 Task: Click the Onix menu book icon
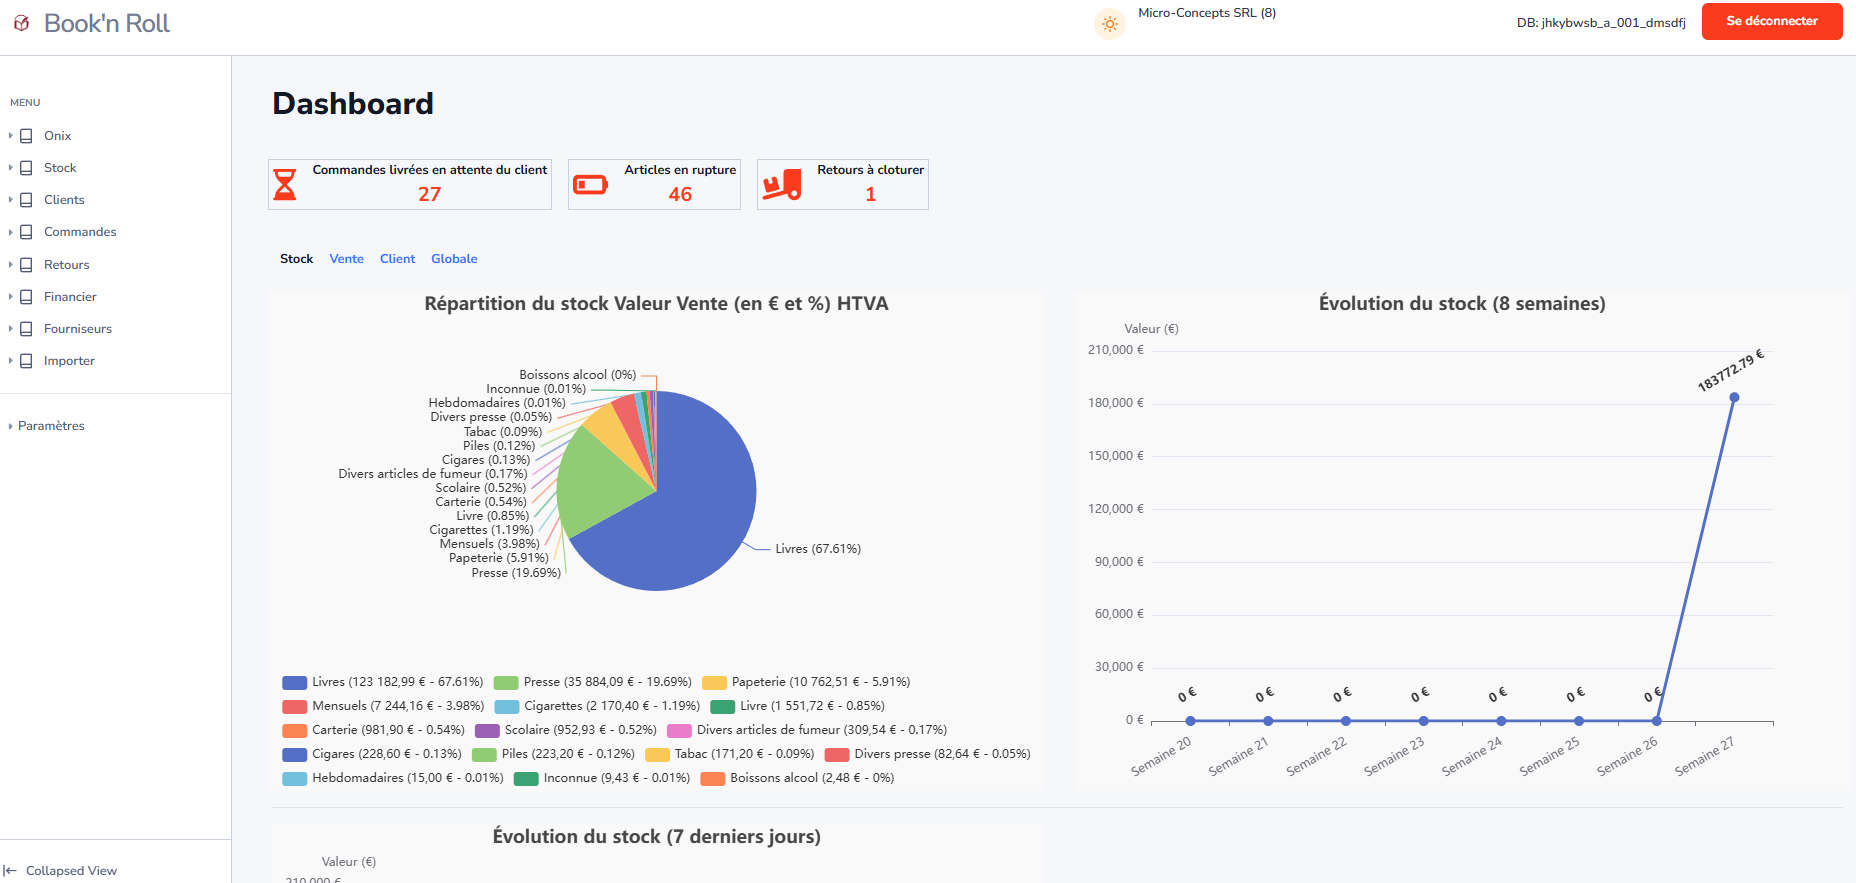[27, 136]
